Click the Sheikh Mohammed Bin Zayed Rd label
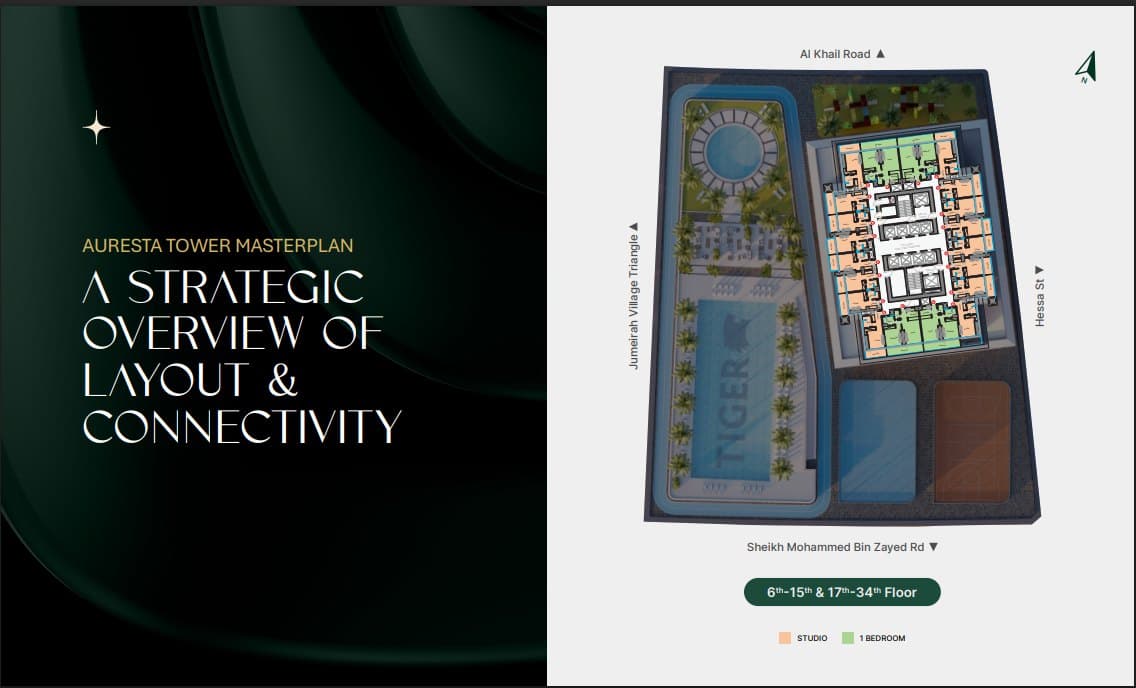 pyautogui.click(x=835, y=547)
